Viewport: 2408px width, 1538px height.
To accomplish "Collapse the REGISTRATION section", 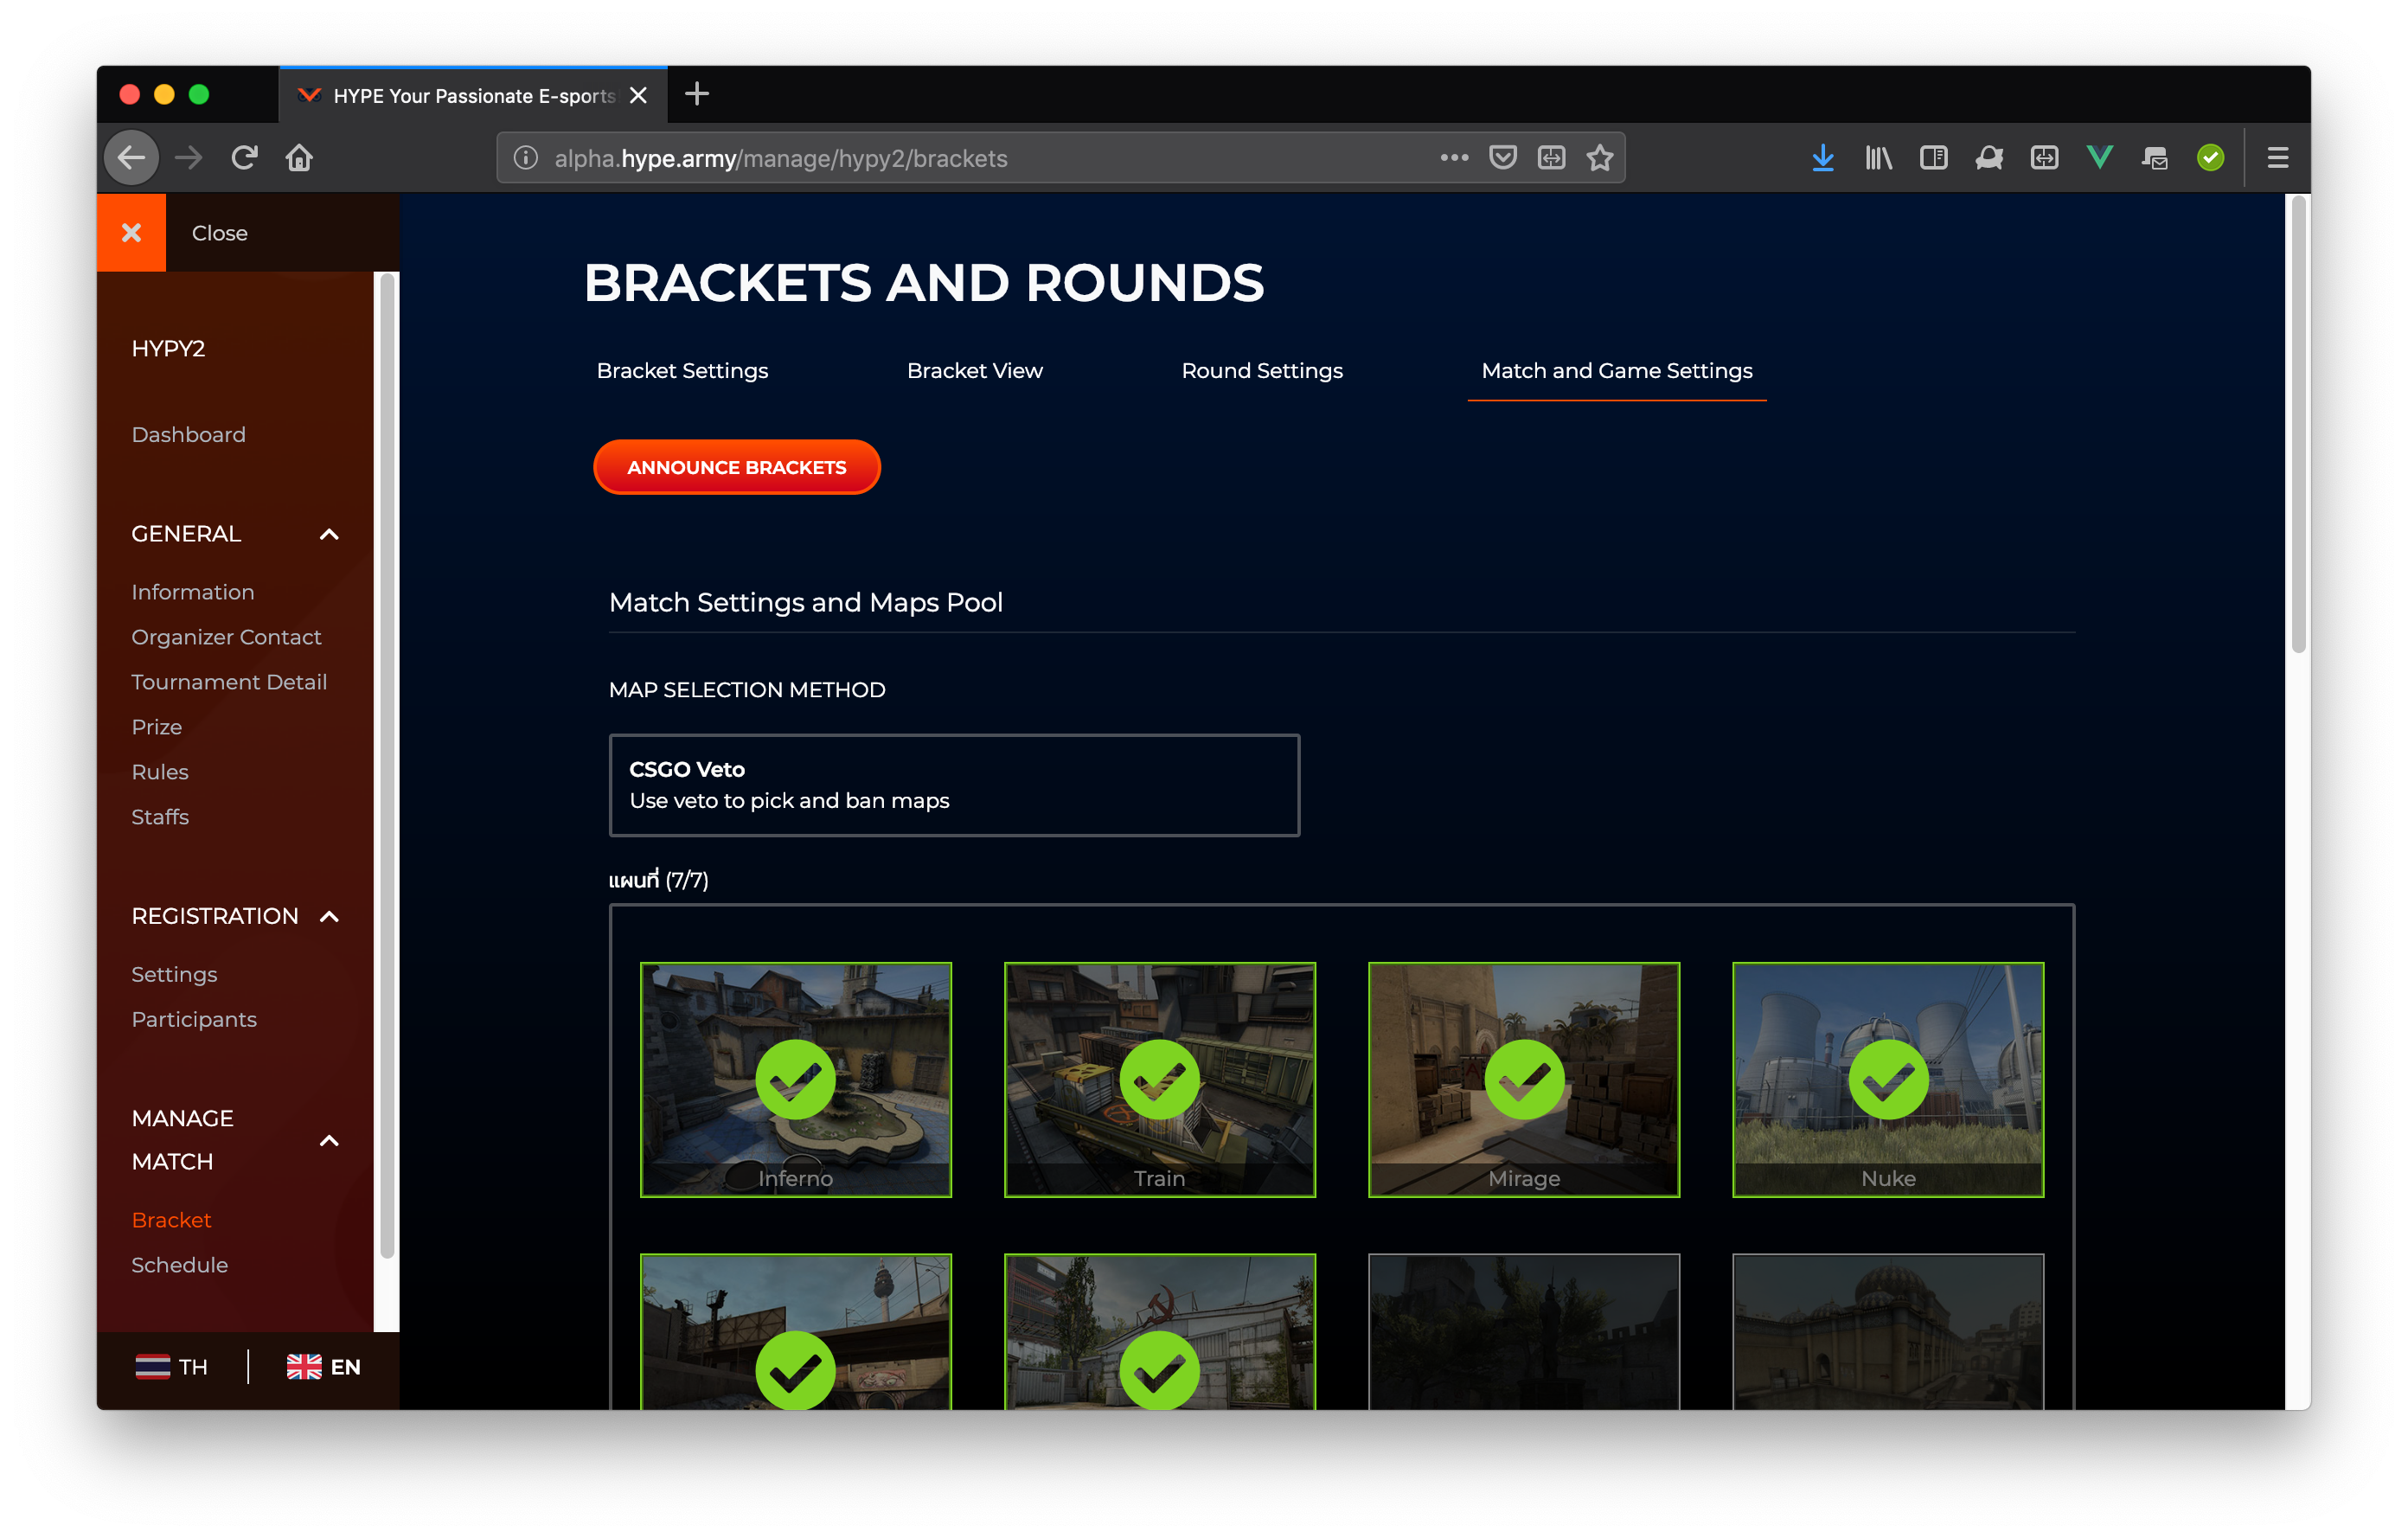I will (x=329, y=917).
